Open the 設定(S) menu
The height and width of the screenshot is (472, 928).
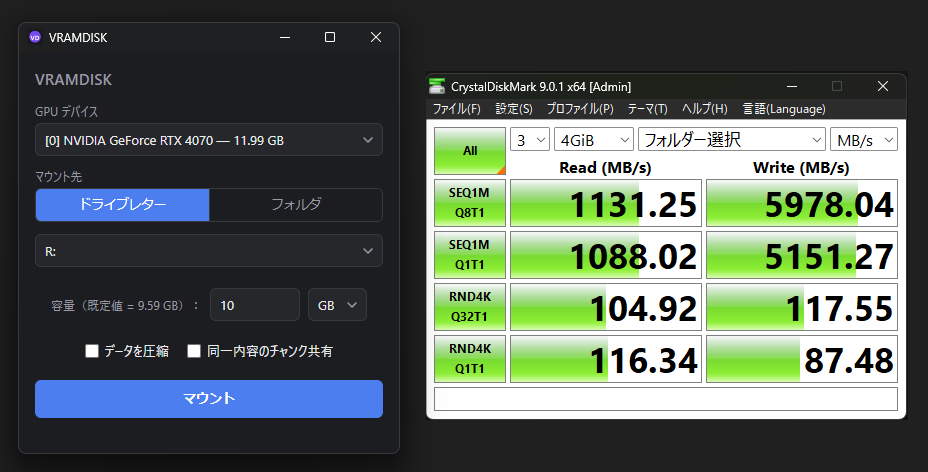514,109
